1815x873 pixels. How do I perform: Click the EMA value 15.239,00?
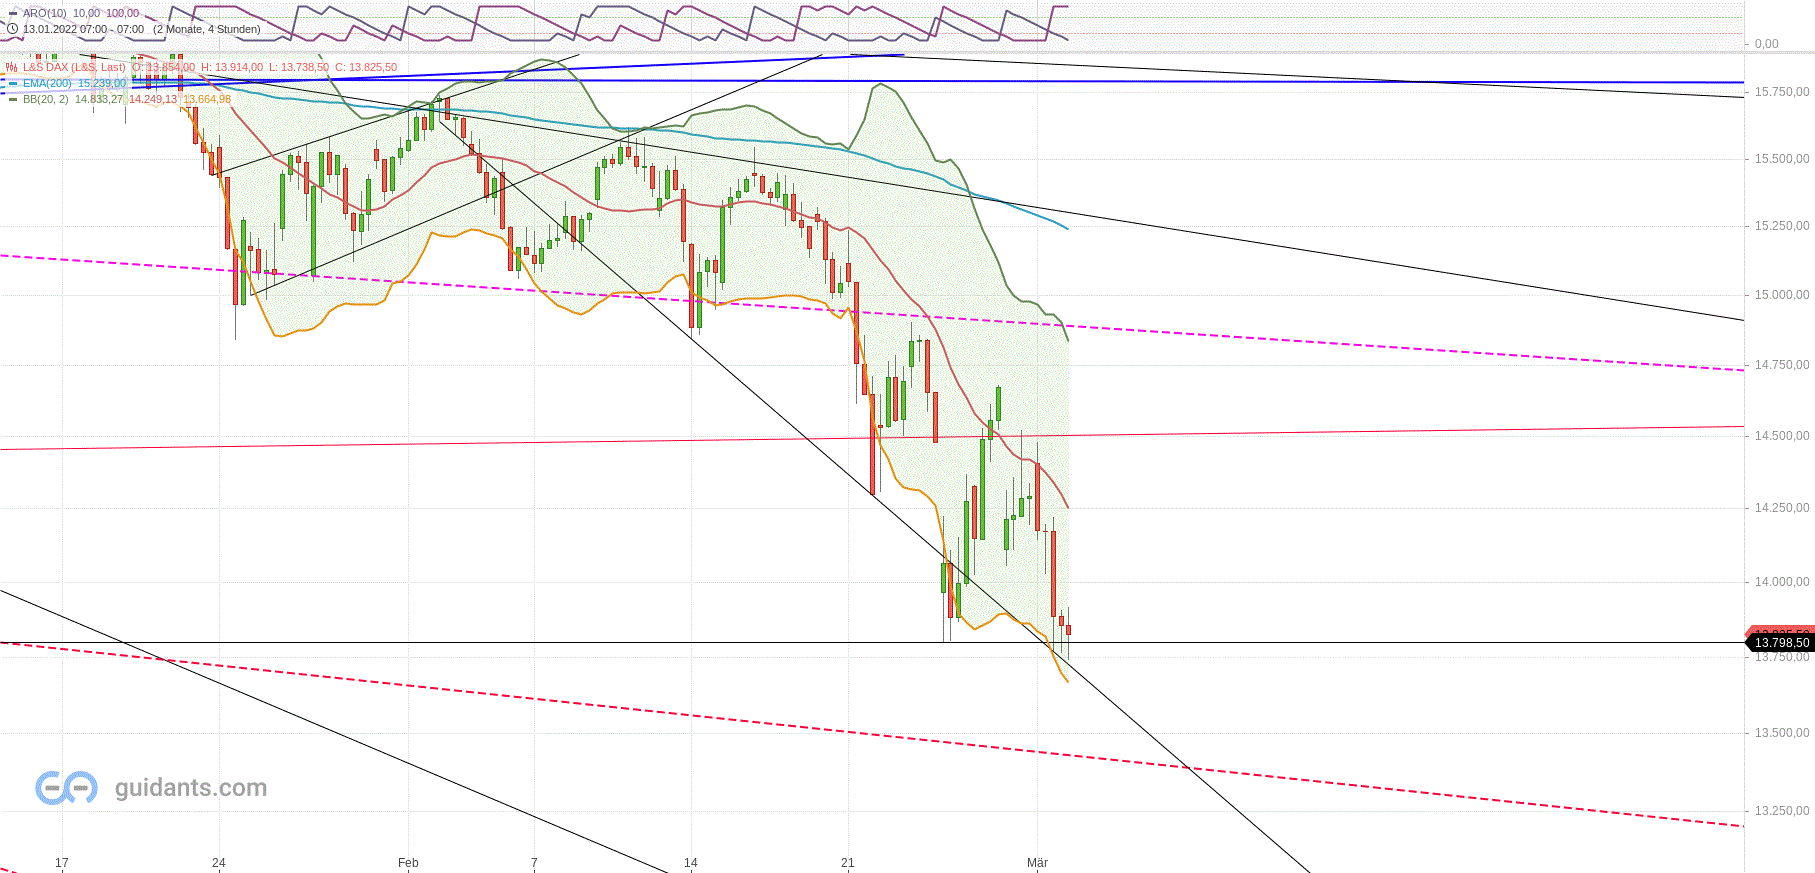[x=102, y=83]
